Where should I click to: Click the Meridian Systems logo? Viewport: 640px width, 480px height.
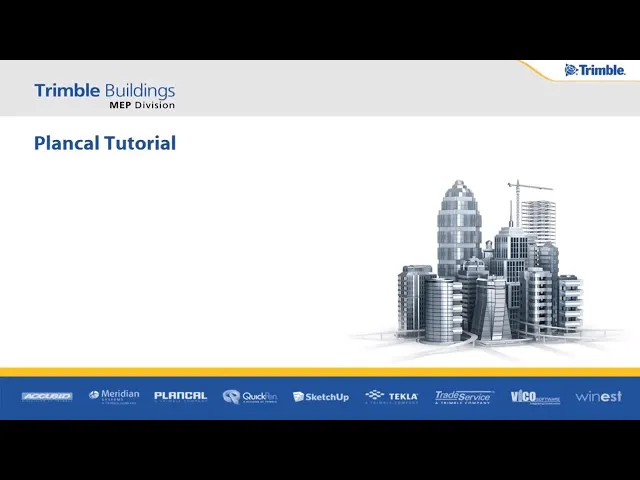tap(114, 396)
